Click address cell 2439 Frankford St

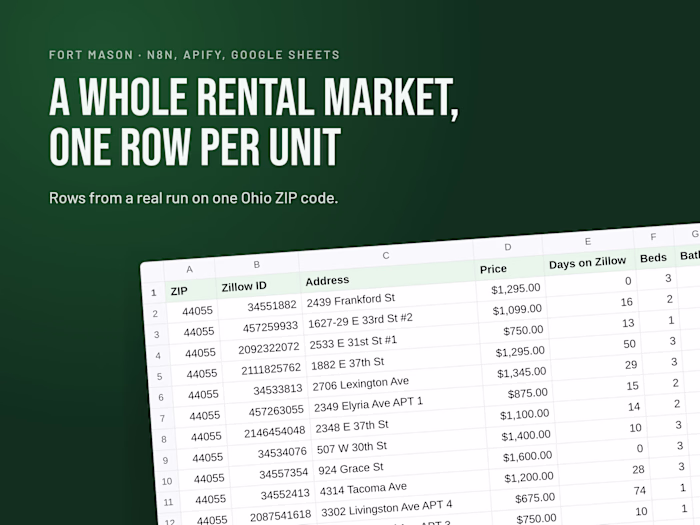pos(390,298)
